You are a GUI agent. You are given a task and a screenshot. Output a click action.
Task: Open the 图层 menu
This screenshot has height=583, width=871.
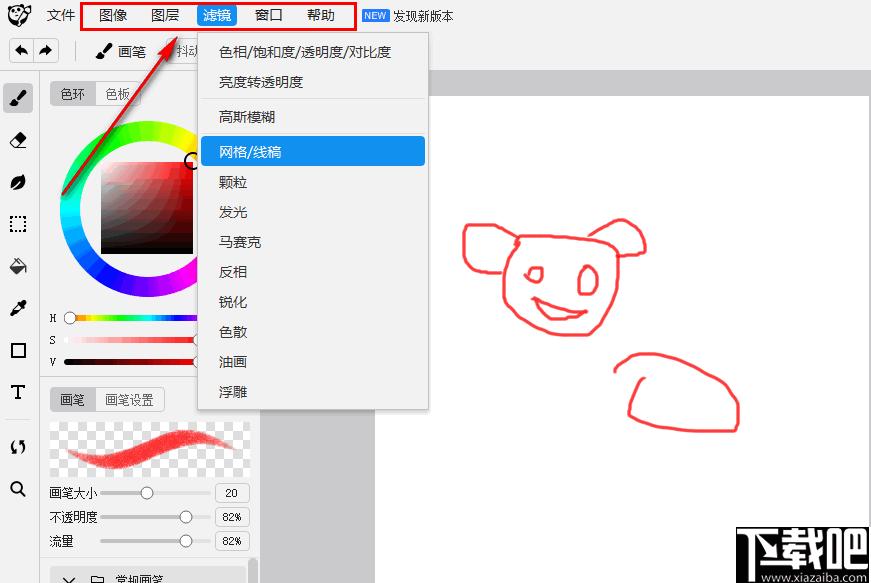click(165, 16)
